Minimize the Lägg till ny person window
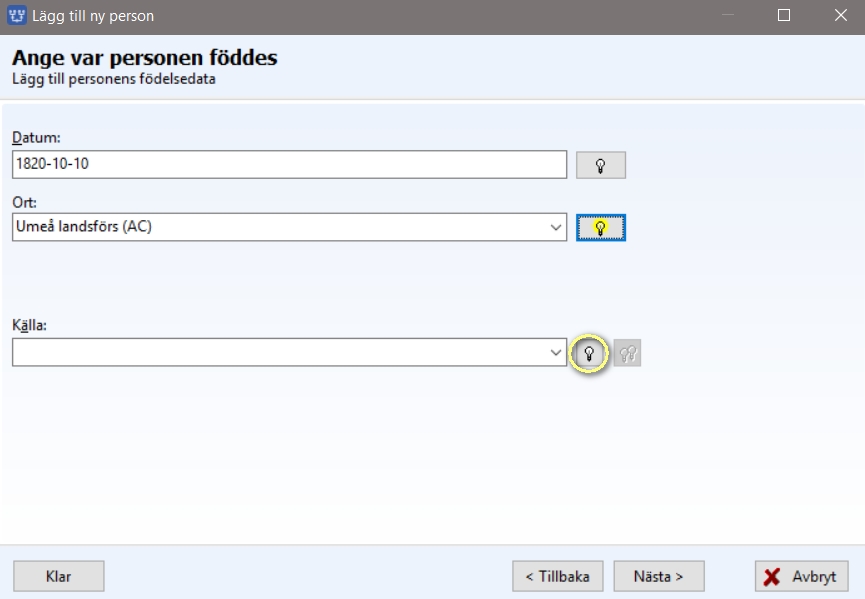 tap(728, 15)
